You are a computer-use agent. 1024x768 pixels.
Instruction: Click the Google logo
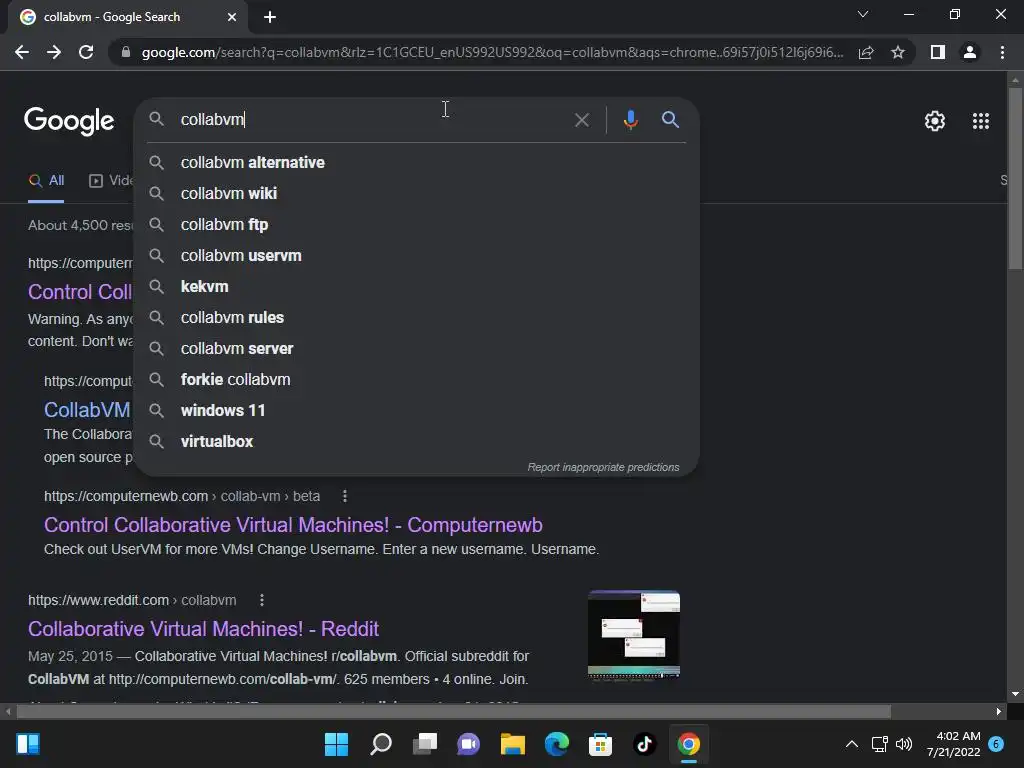[x=69, y=121]
